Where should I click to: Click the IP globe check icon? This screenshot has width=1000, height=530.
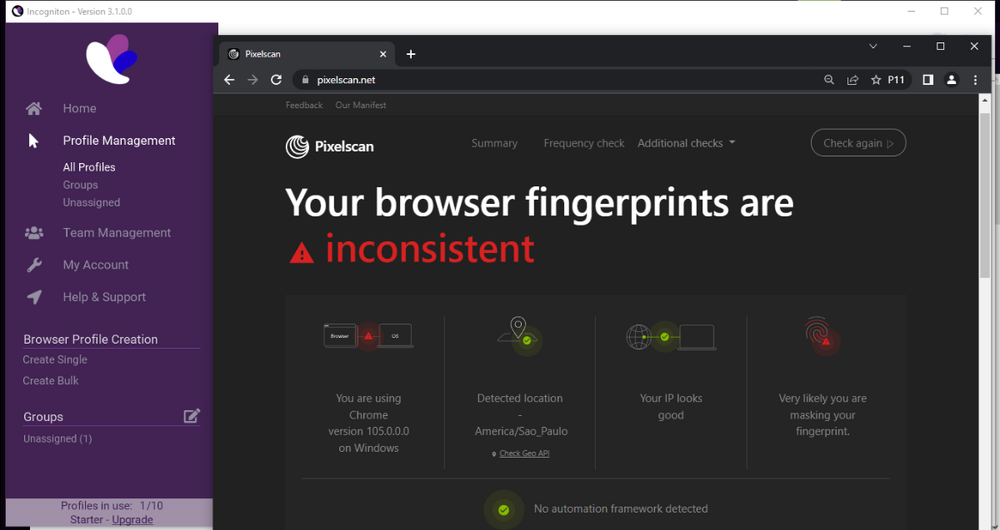point(665,336)
